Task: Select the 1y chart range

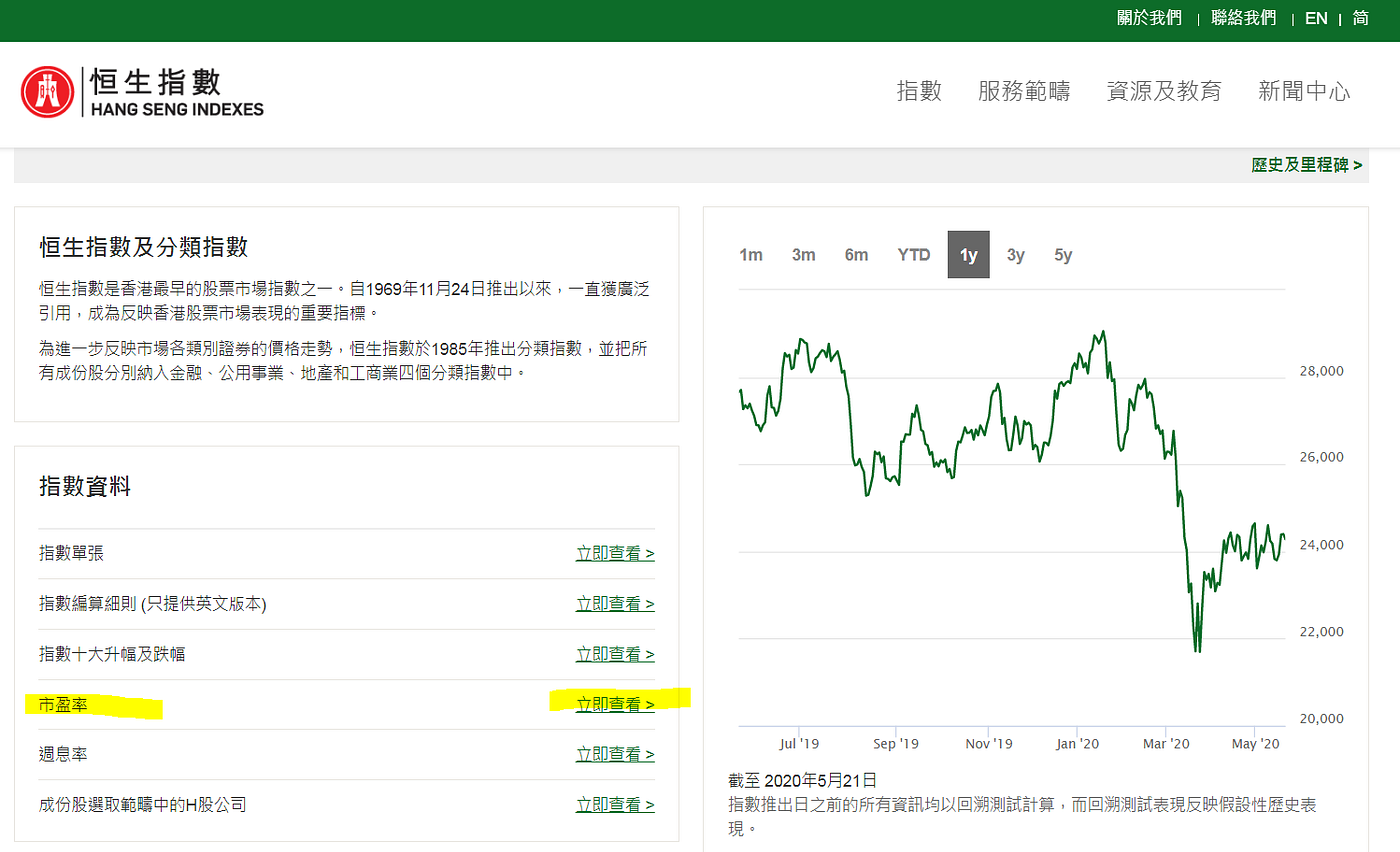Action: (968, 255)
